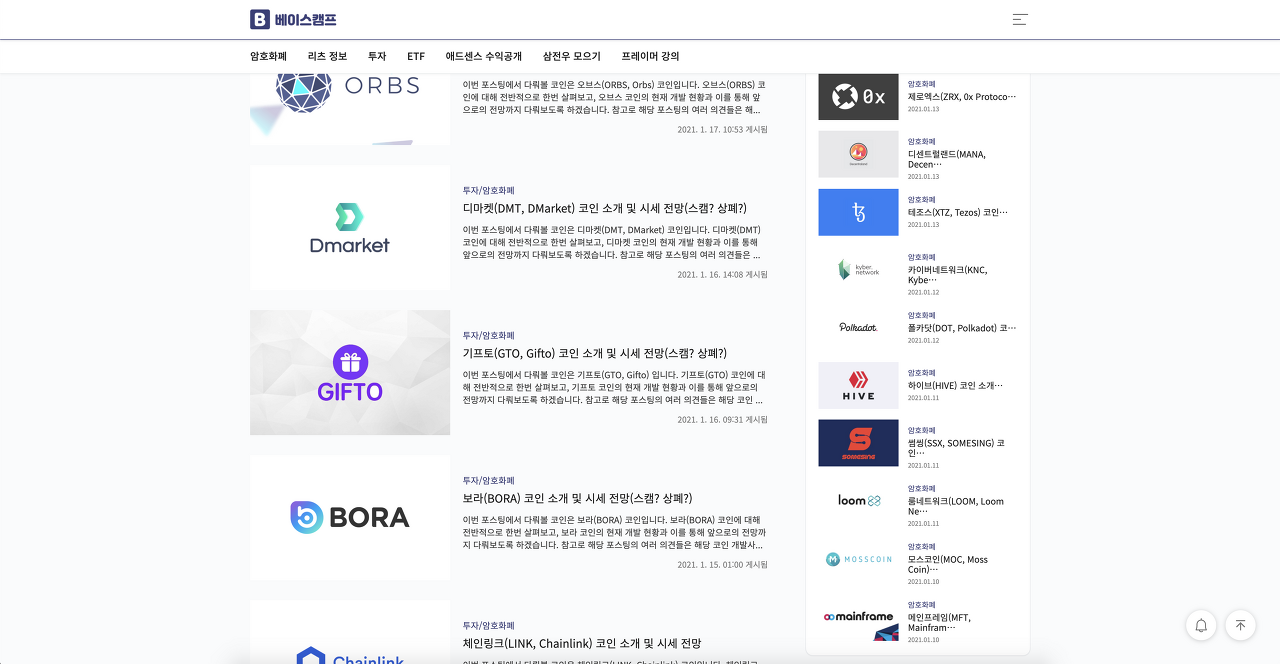The height and width of the screenshot is (664, 1280).
Task: Open 기프토(GTO, Gifto) article title
Action: click(595, 353)
